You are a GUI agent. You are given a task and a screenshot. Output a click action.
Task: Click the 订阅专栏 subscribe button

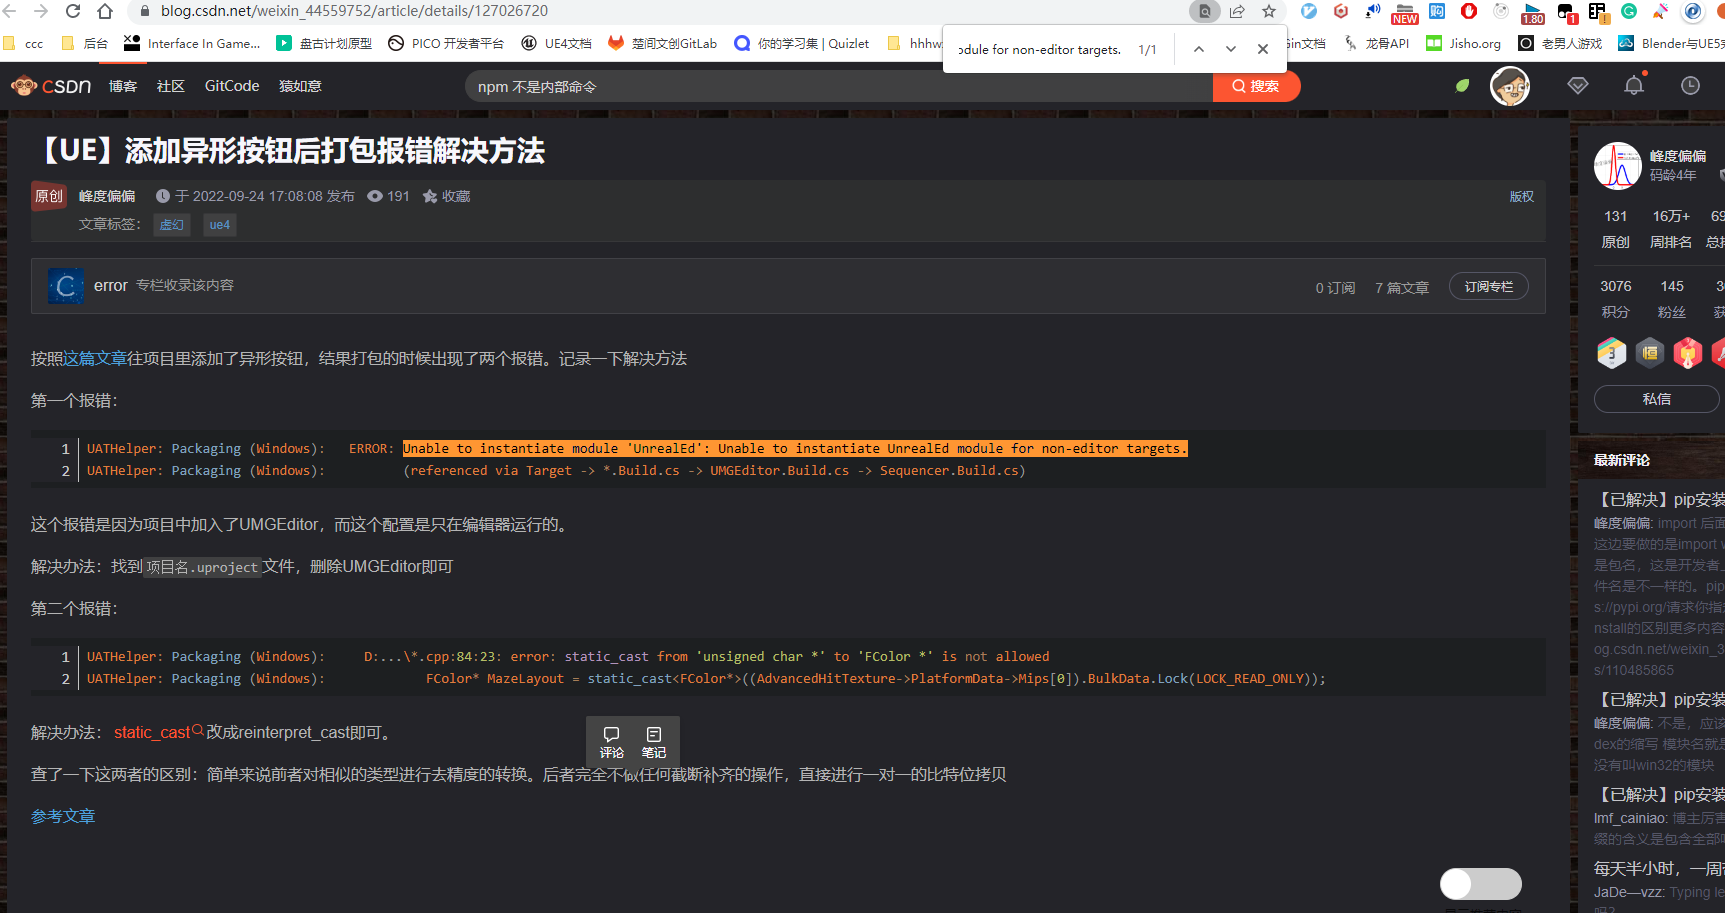point(1488,287)
